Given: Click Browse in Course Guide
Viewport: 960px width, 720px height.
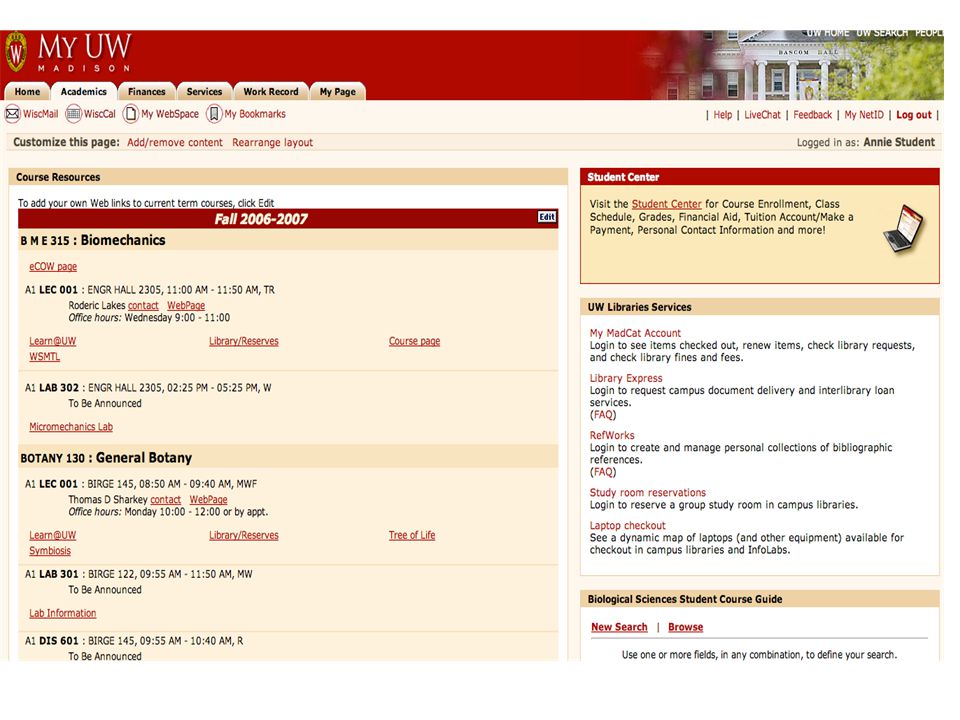Looking at the screenshot, I should coord(686,627).
